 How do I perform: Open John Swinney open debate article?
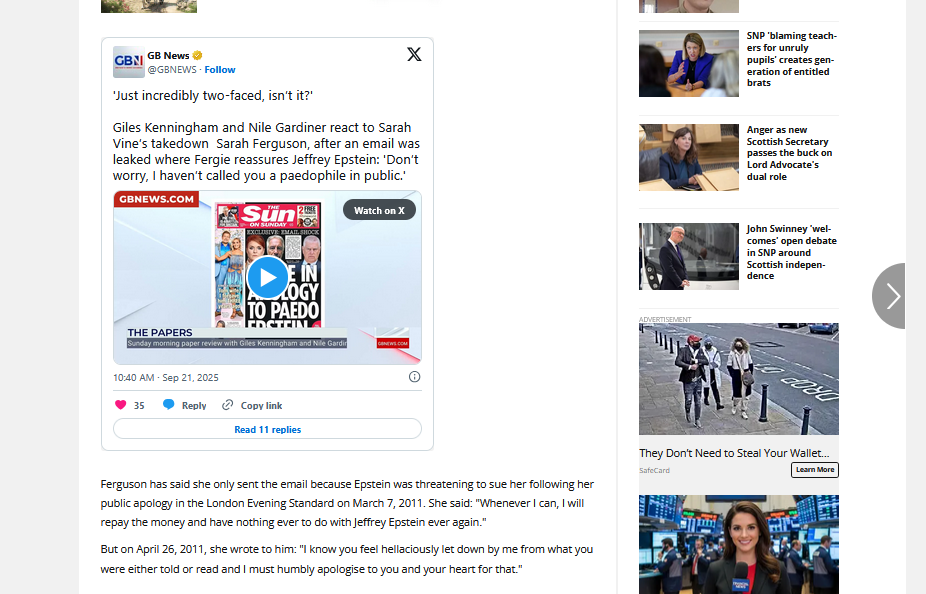click(791, 252)
